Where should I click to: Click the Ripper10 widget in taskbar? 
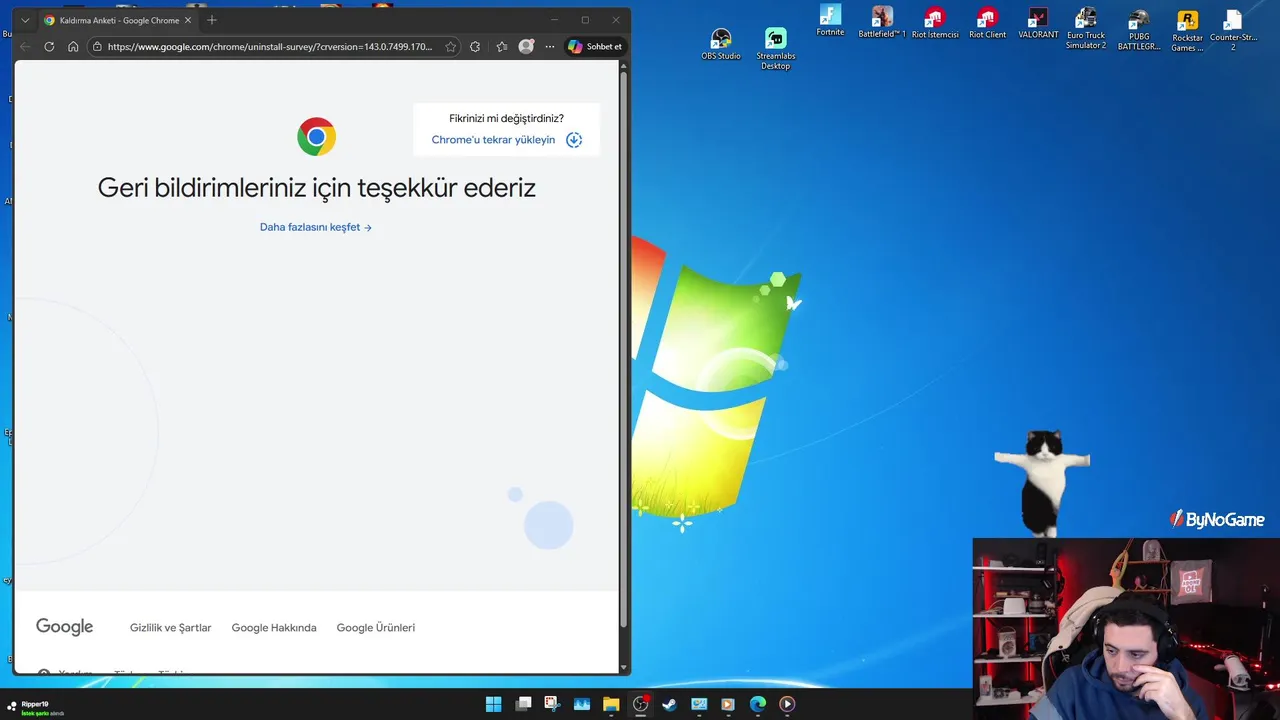point(36,708)
